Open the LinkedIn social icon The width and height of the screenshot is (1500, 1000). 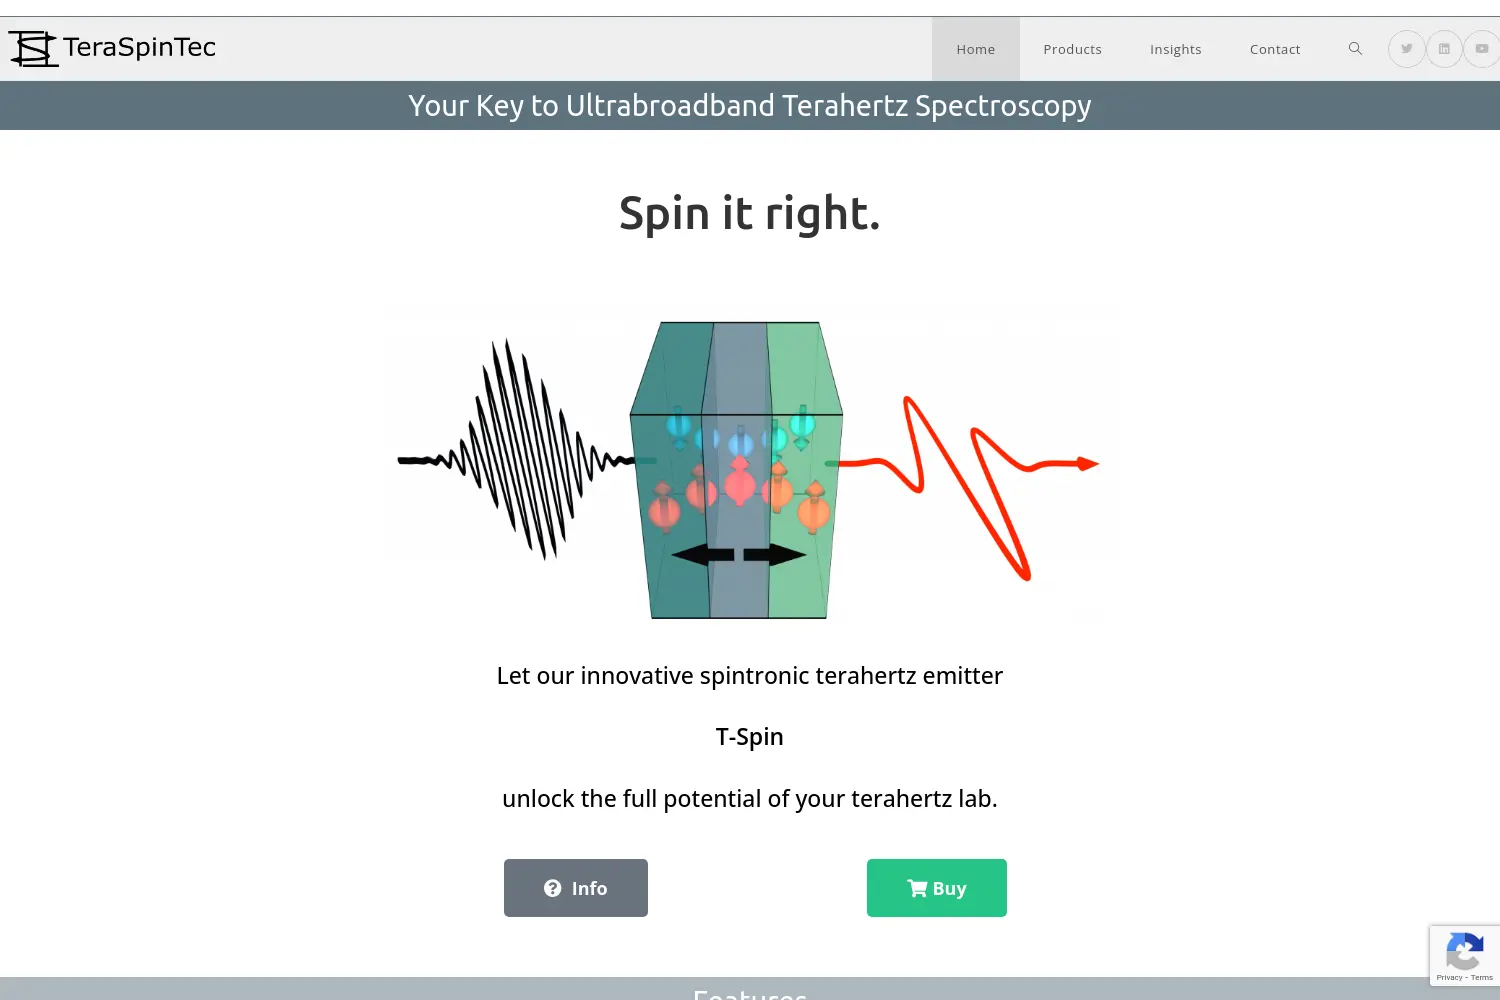tap(1444, 48)
